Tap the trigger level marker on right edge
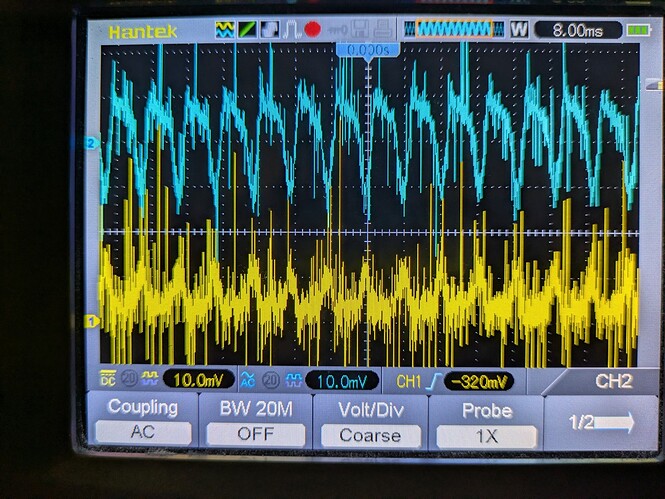This screenshot has width=665, height=499. 654,85
